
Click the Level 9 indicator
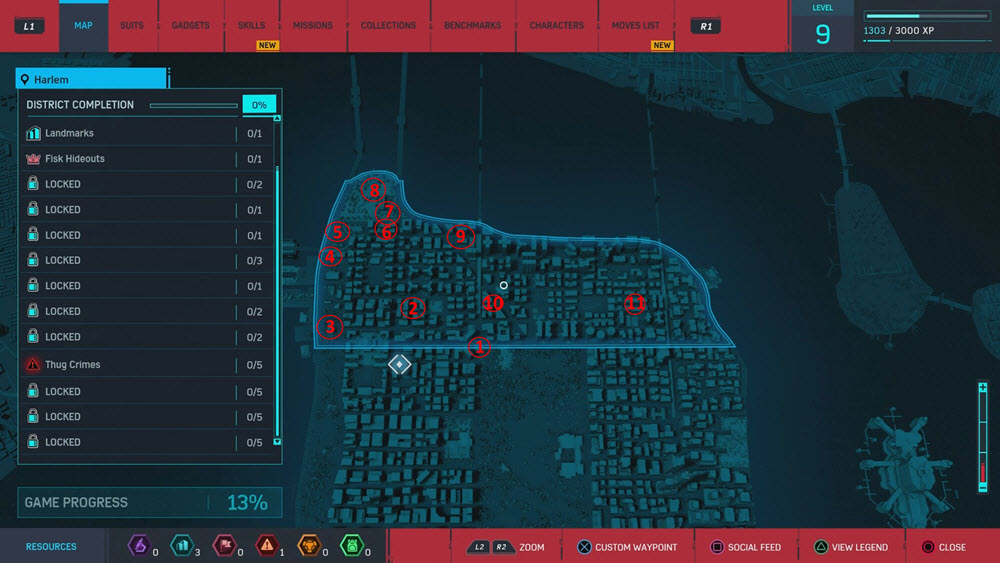tap(823, 27)
